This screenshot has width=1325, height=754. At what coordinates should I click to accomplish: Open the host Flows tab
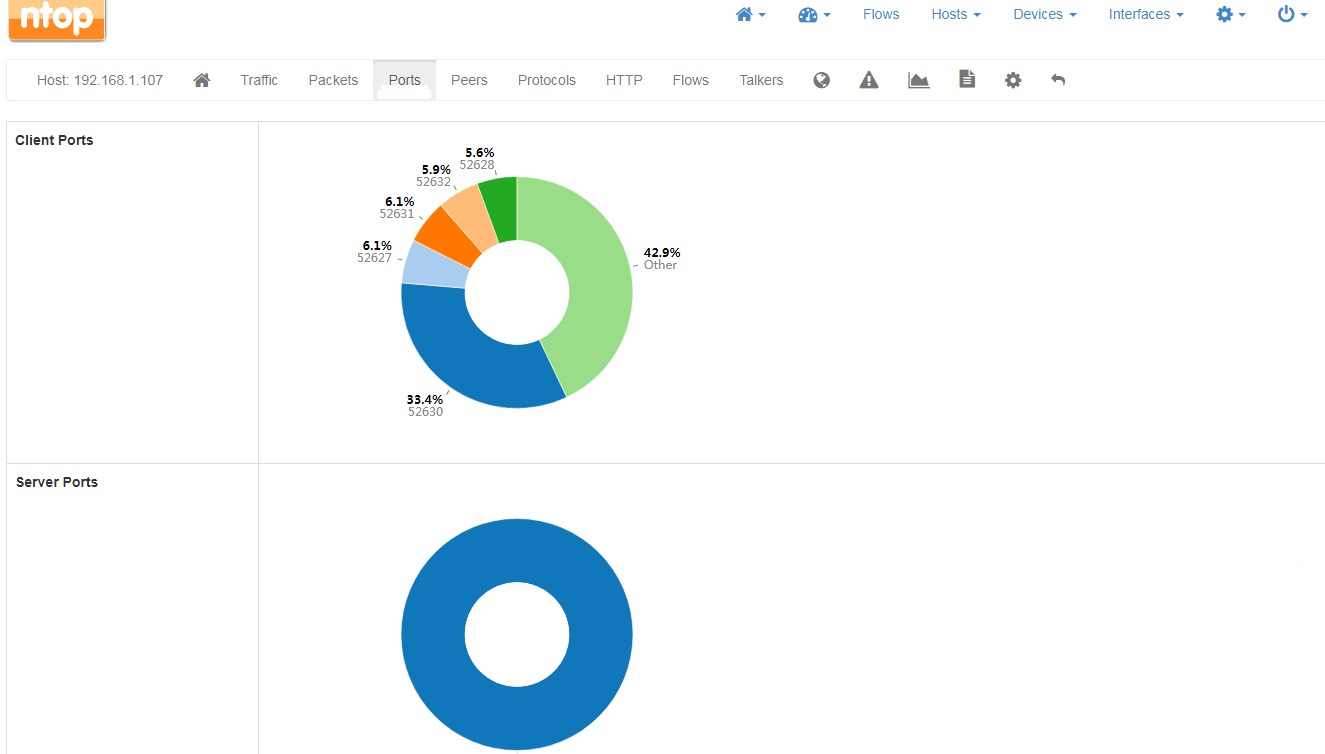(x=691, y=80)
